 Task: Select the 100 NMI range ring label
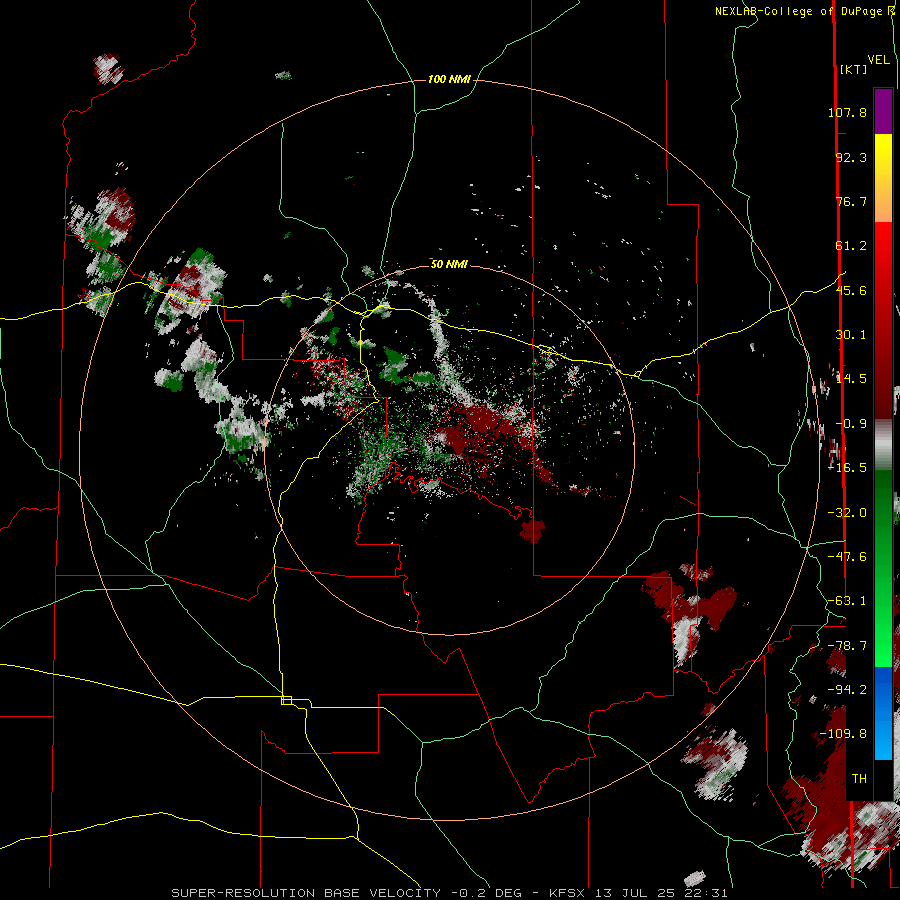click(449, 79)
